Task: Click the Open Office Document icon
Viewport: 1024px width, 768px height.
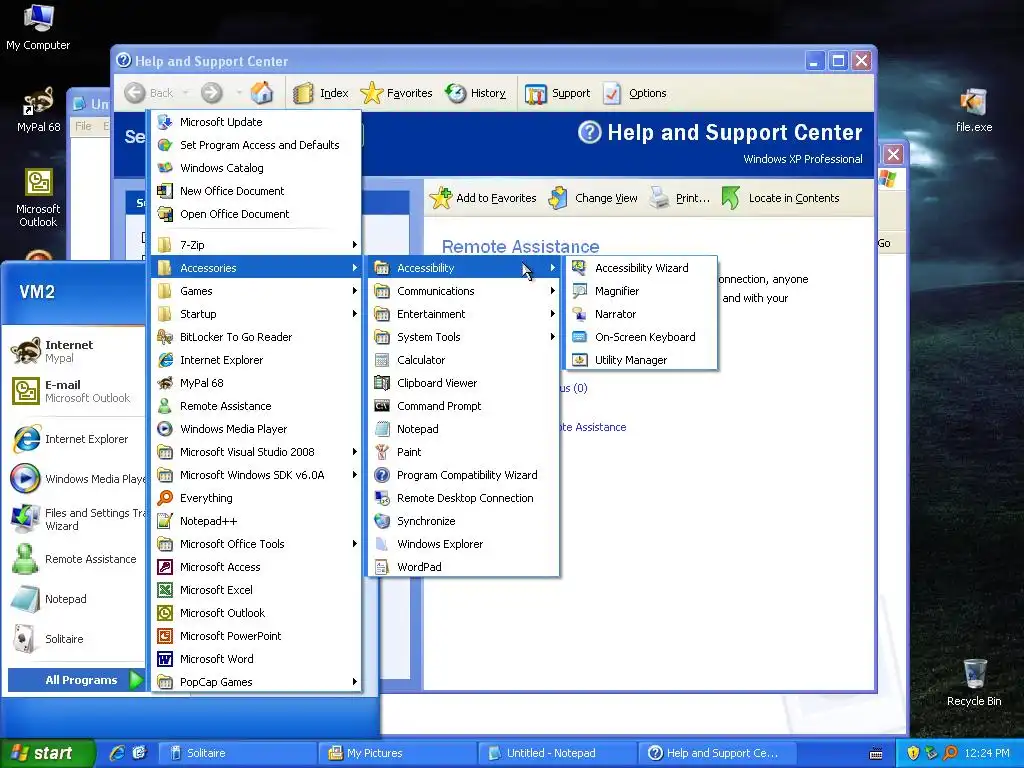Action: (165, 214)
